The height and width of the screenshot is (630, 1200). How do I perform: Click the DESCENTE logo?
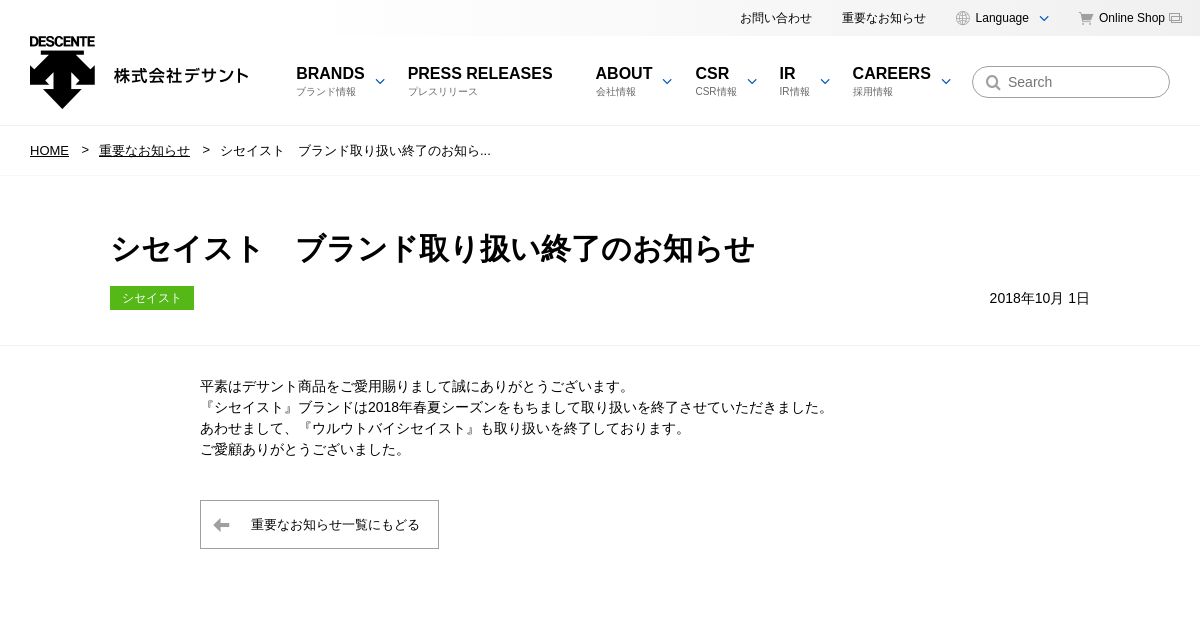pos(62,72)
